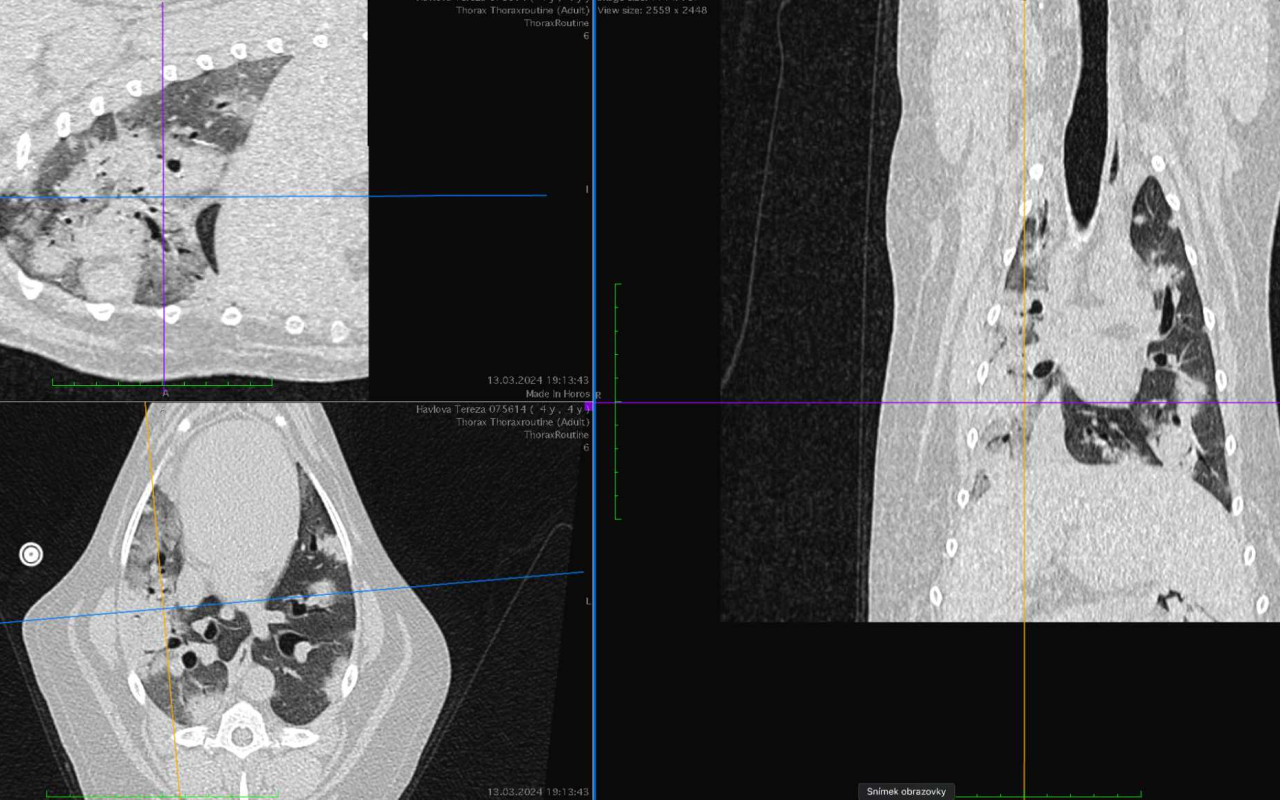The height and width of the screenshot is (800, 1280).
Task: Click the timestamp above "Made In Horos"
Action: [x=538, y=381]
